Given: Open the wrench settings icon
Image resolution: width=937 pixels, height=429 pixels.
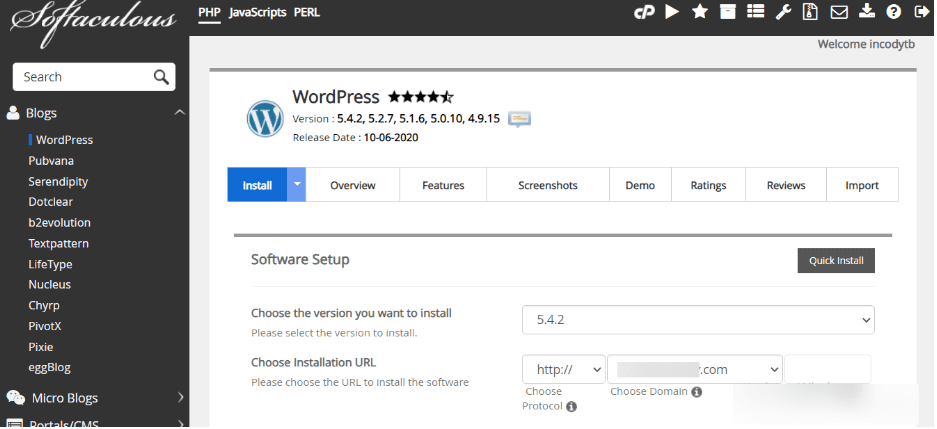Looking at the screenshot, I should click(x=783, y=12).
